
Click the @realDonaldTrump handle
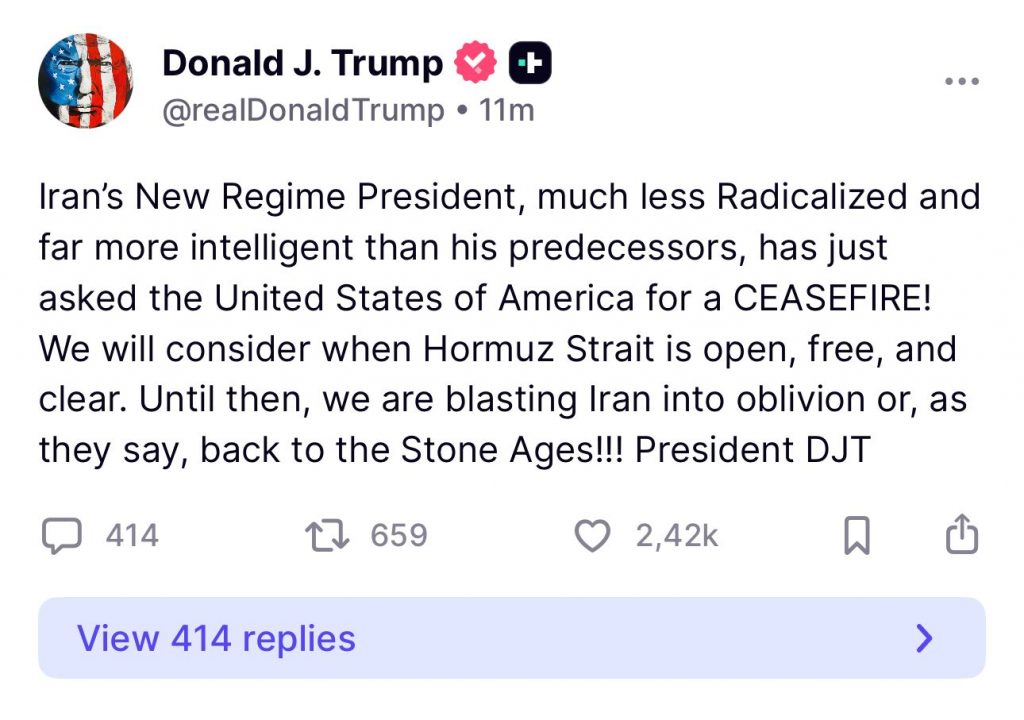pos(303,110)
